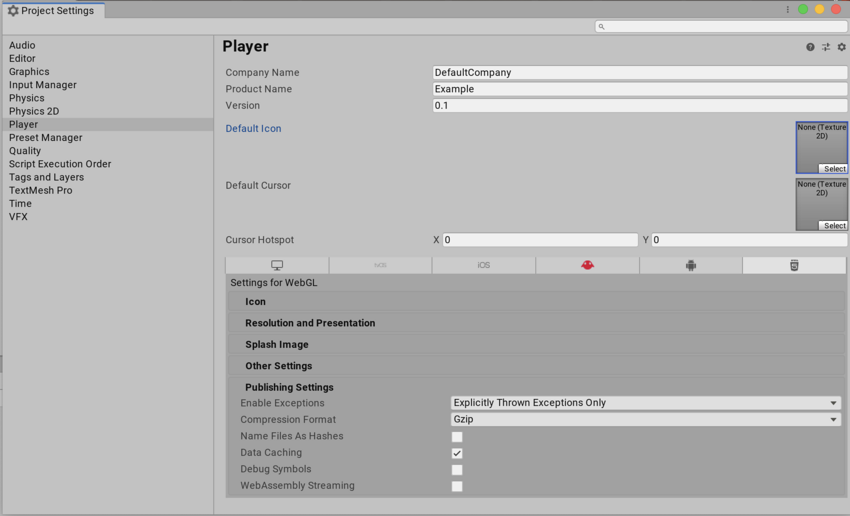Image resolution: width=850 pixels, height=516 pixels.
Task: Open the VFX settings category
Action: point(107,217)
